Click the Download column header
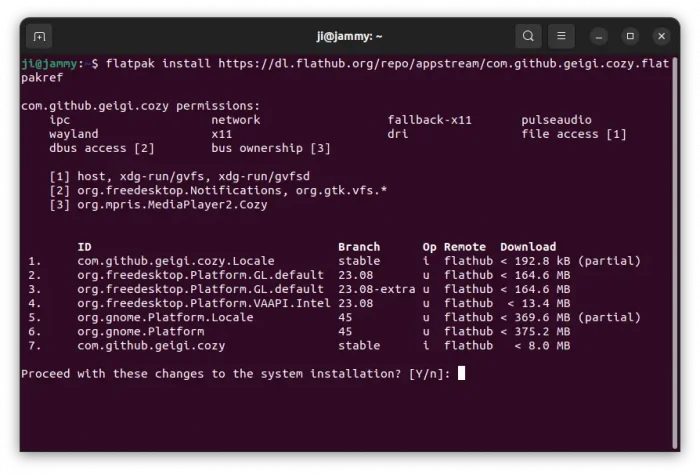The width and height of the screenshot is (700, 474). pyautogui.click(x=528, y=247)
